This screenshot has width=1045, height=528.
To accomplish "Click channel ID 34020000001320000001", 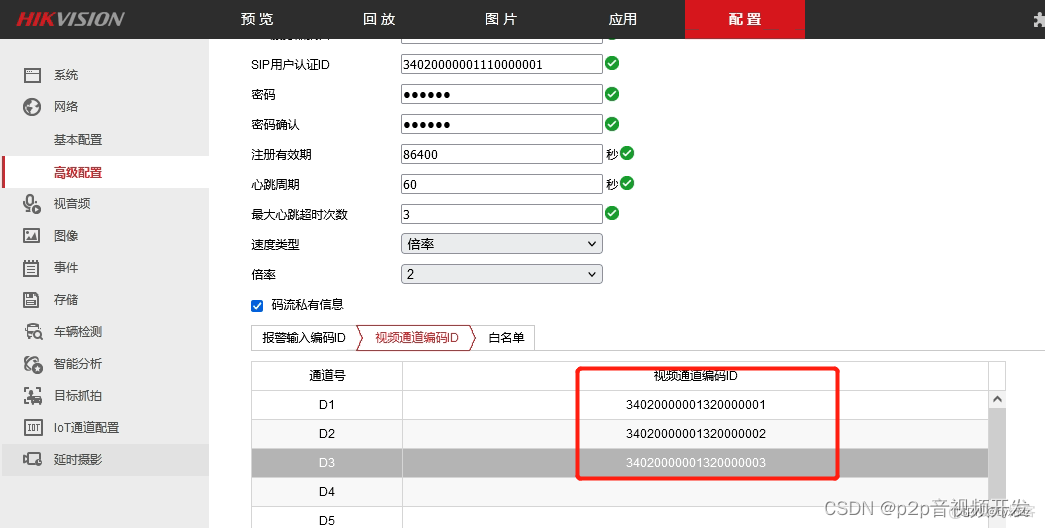I will (696, 405).
